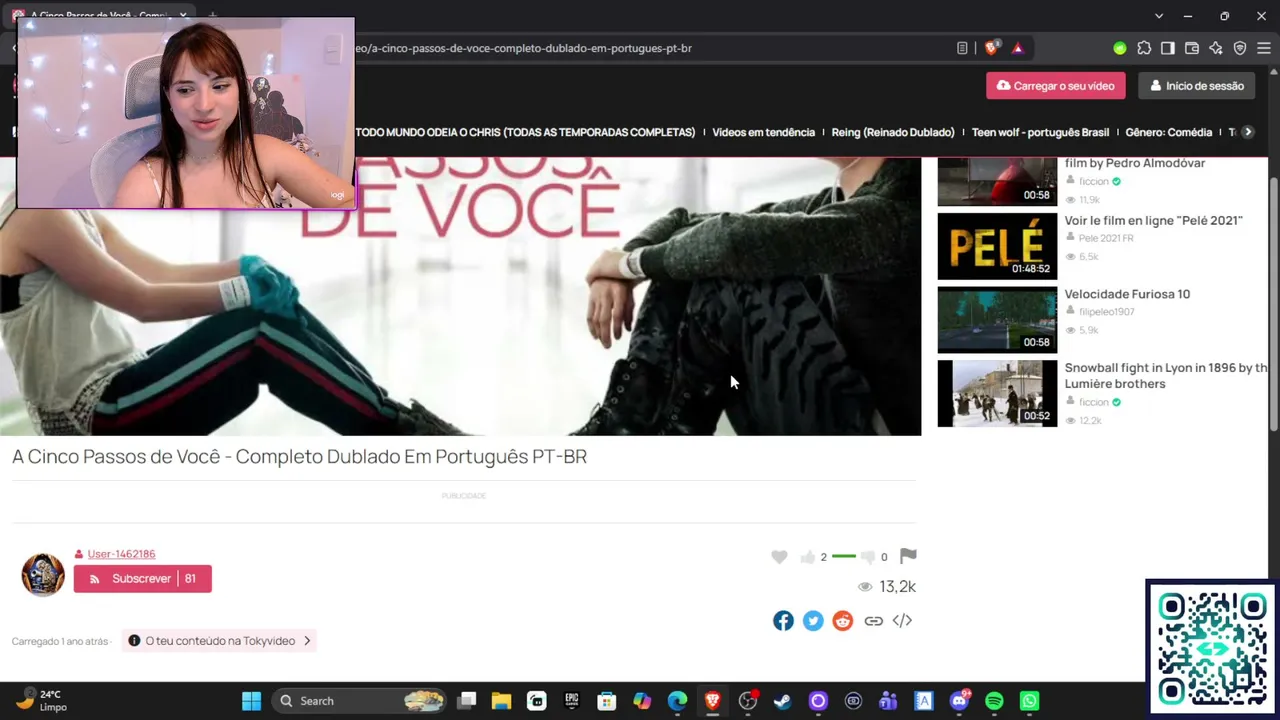
Task: Click the green extension icon in toolbar
Action: tap(1120, 48)
